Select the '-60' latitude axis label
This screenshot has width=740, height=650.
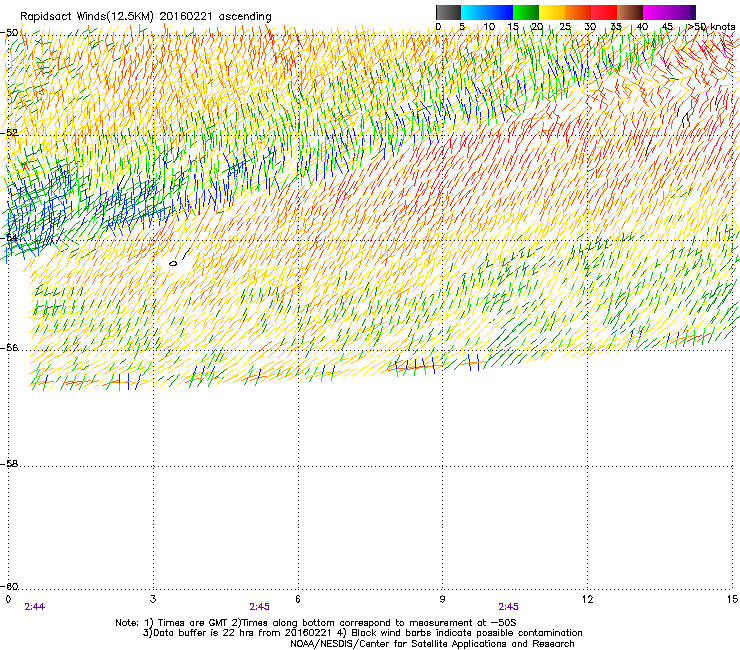[10, 587]
